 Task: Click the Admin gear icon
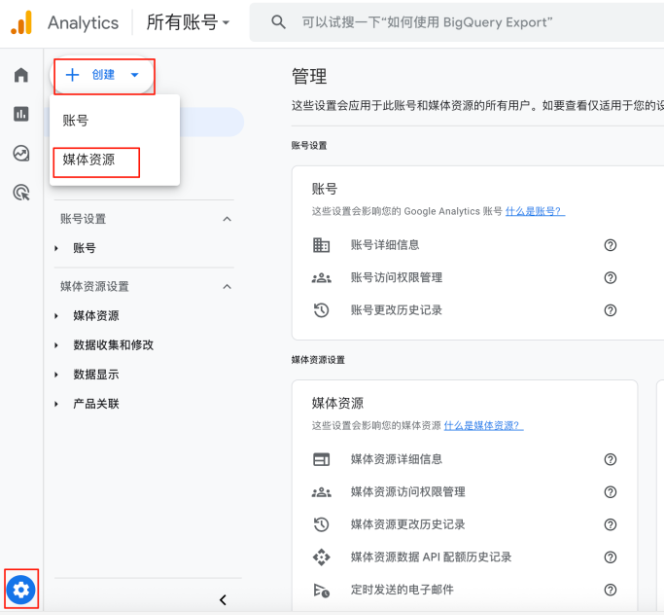click(22, 591)
